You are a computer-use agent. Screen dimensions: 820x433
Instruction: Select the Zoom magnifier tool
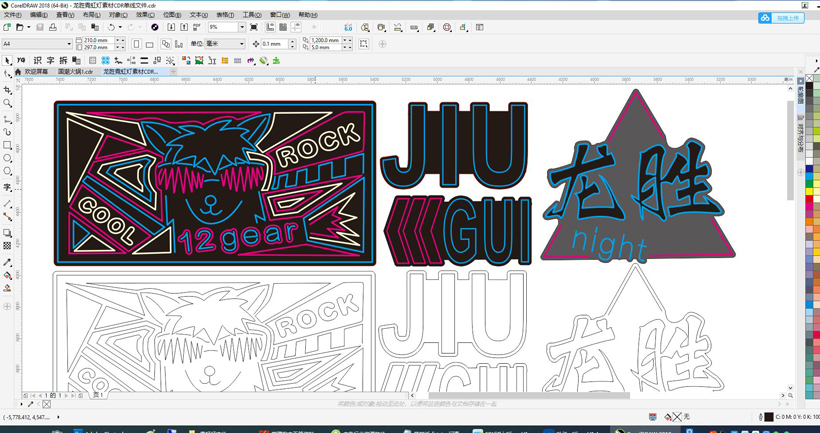point(7,103)
